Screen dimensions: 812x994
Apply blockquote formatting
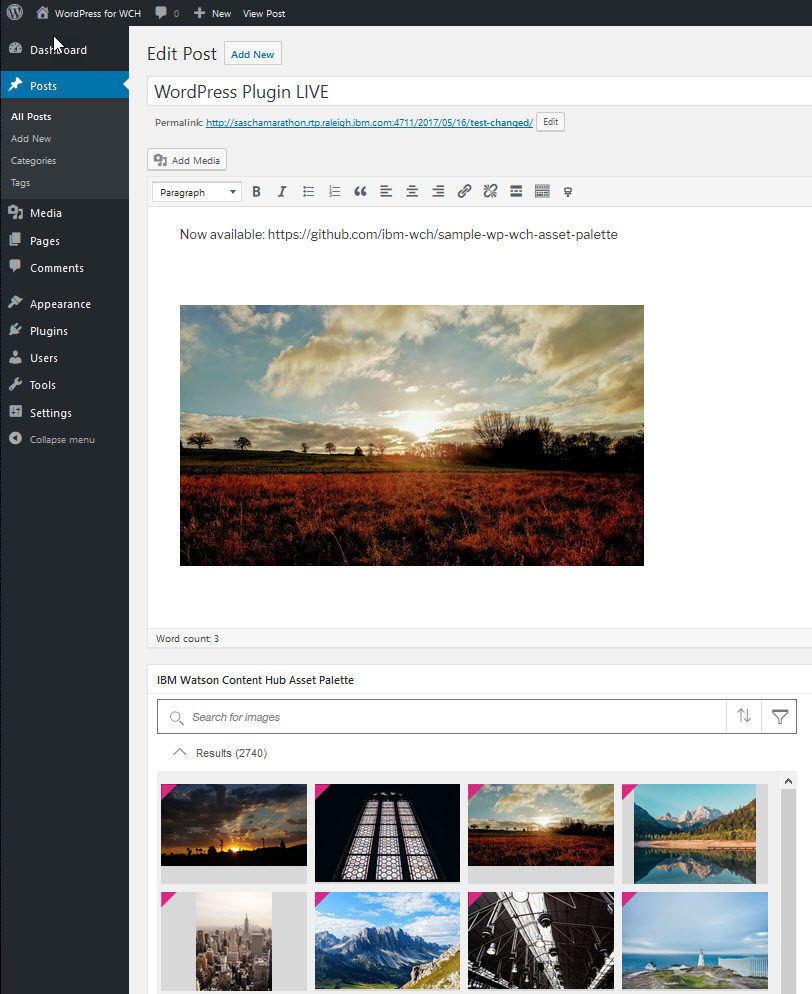pyautogui.click(x=360, y=191)
